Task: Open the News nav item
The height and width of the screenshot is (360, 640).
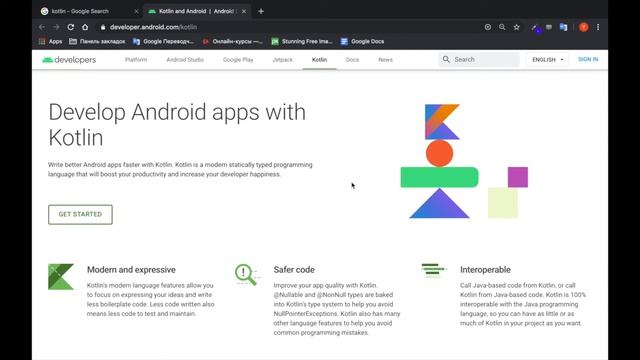Action: tap(385, 60)
